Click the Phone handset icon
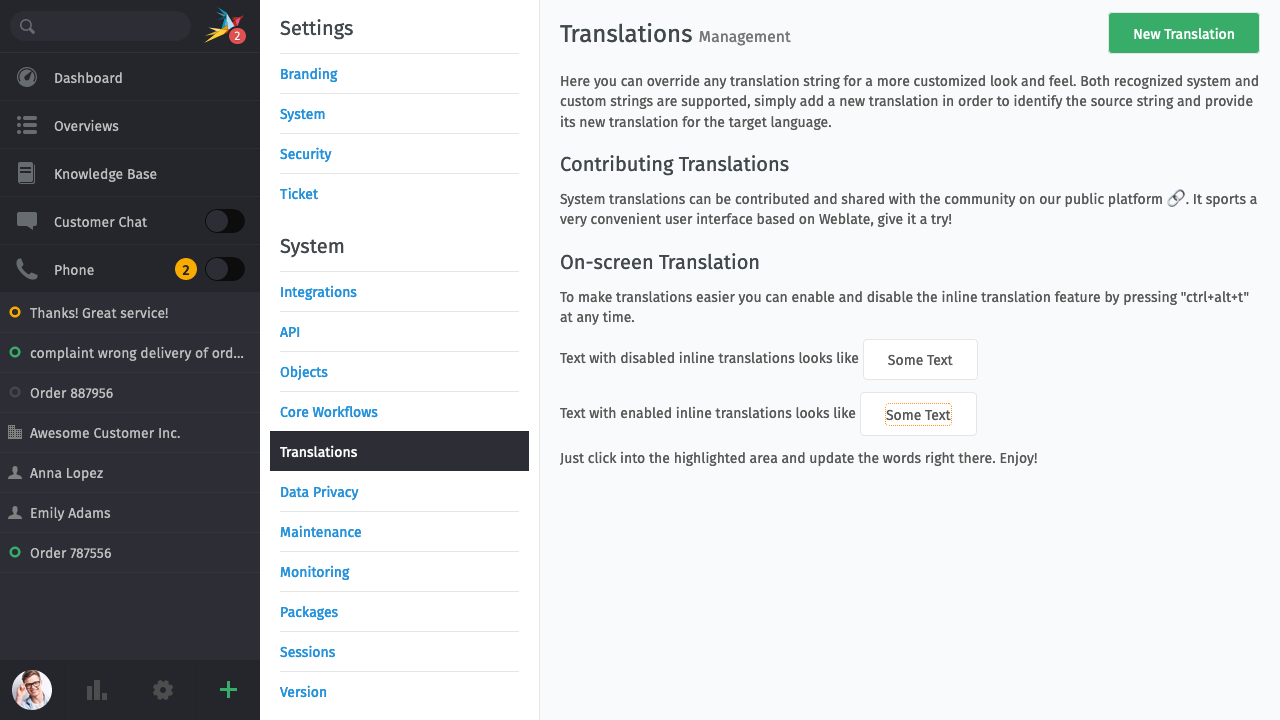 click(x=27, y=269)
